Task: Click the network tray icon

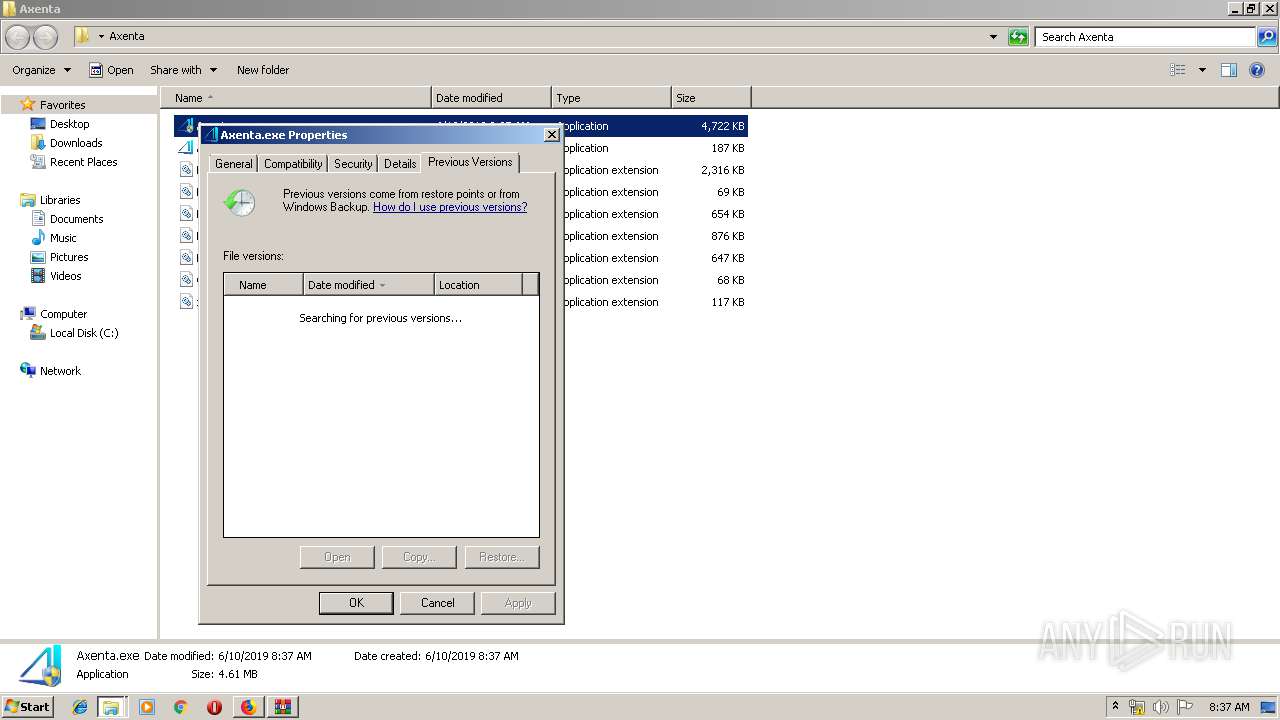Action: [x=1137, y=707]
